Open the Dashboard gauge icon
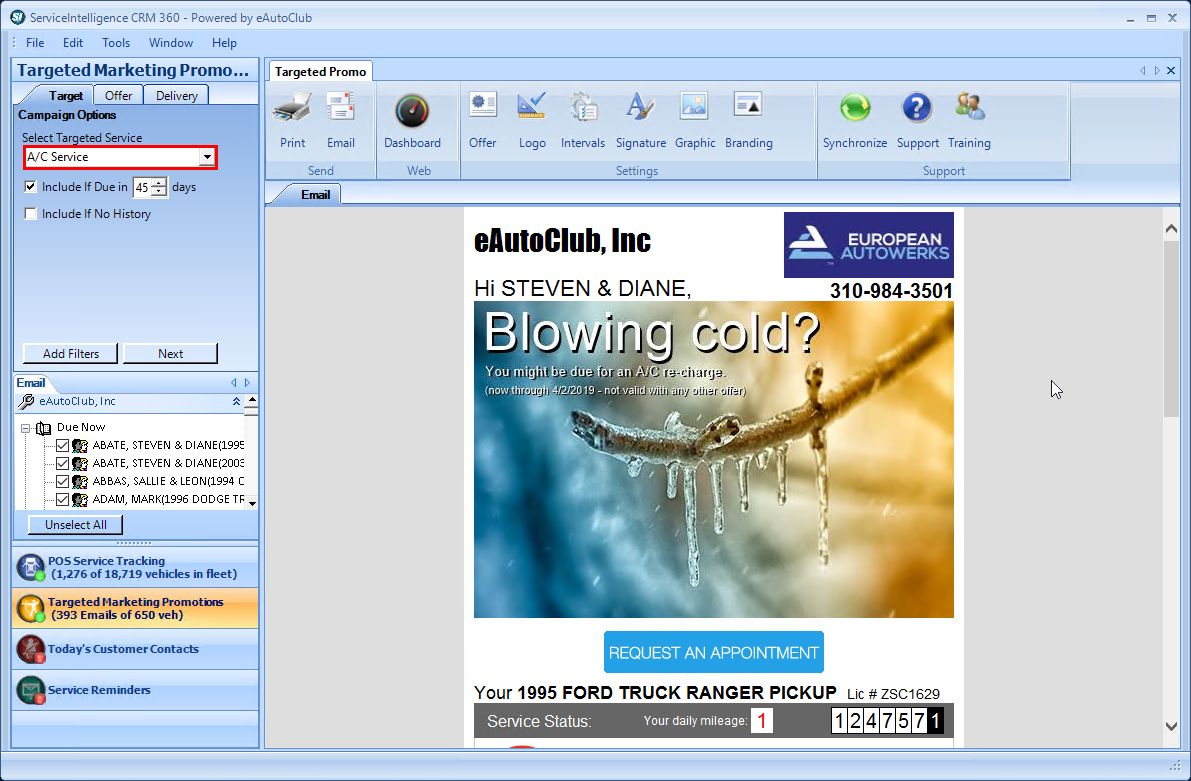 coord(412,111)
